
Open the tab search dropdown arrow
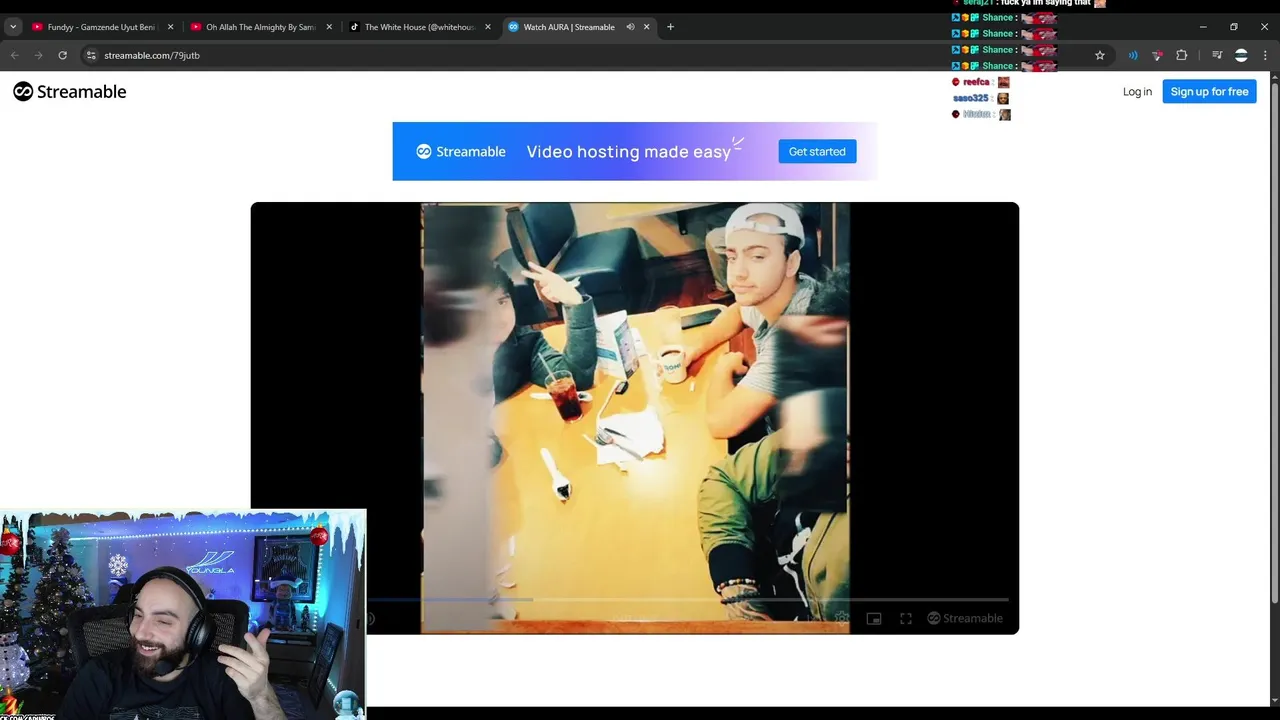(13, 27)
